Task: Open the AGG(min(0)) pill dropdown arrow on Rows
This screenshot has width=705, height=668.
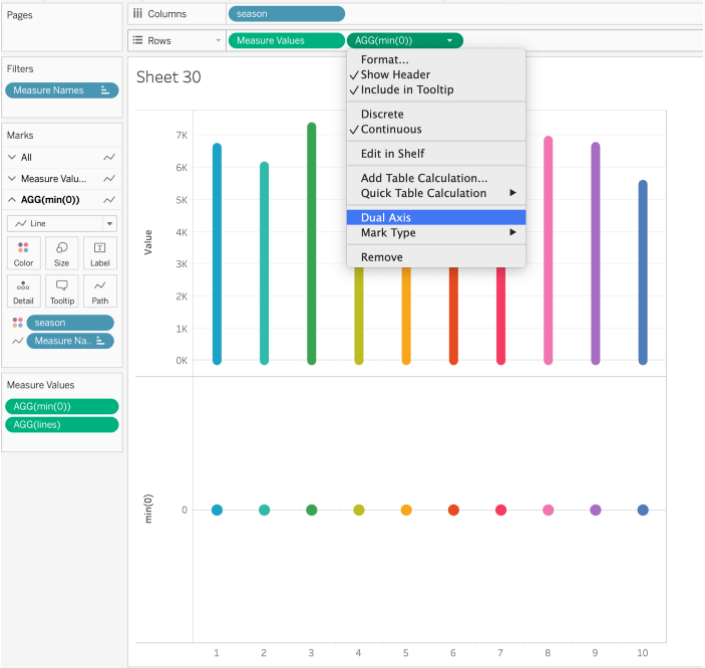Action: [x=450, y=40]
